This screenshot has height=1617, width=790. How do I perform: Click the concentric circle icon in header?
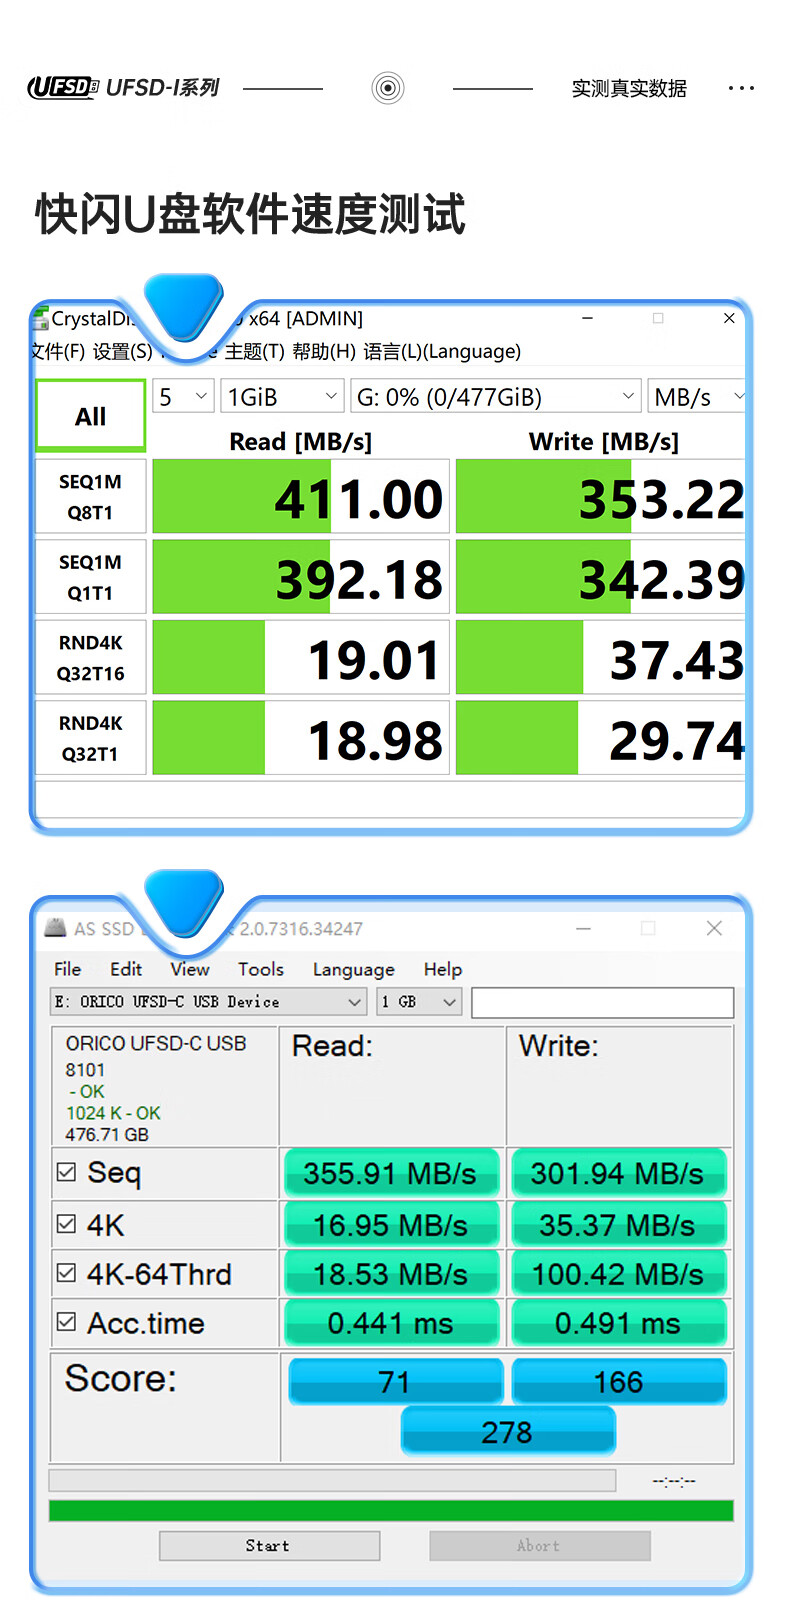tap(388, 88)
